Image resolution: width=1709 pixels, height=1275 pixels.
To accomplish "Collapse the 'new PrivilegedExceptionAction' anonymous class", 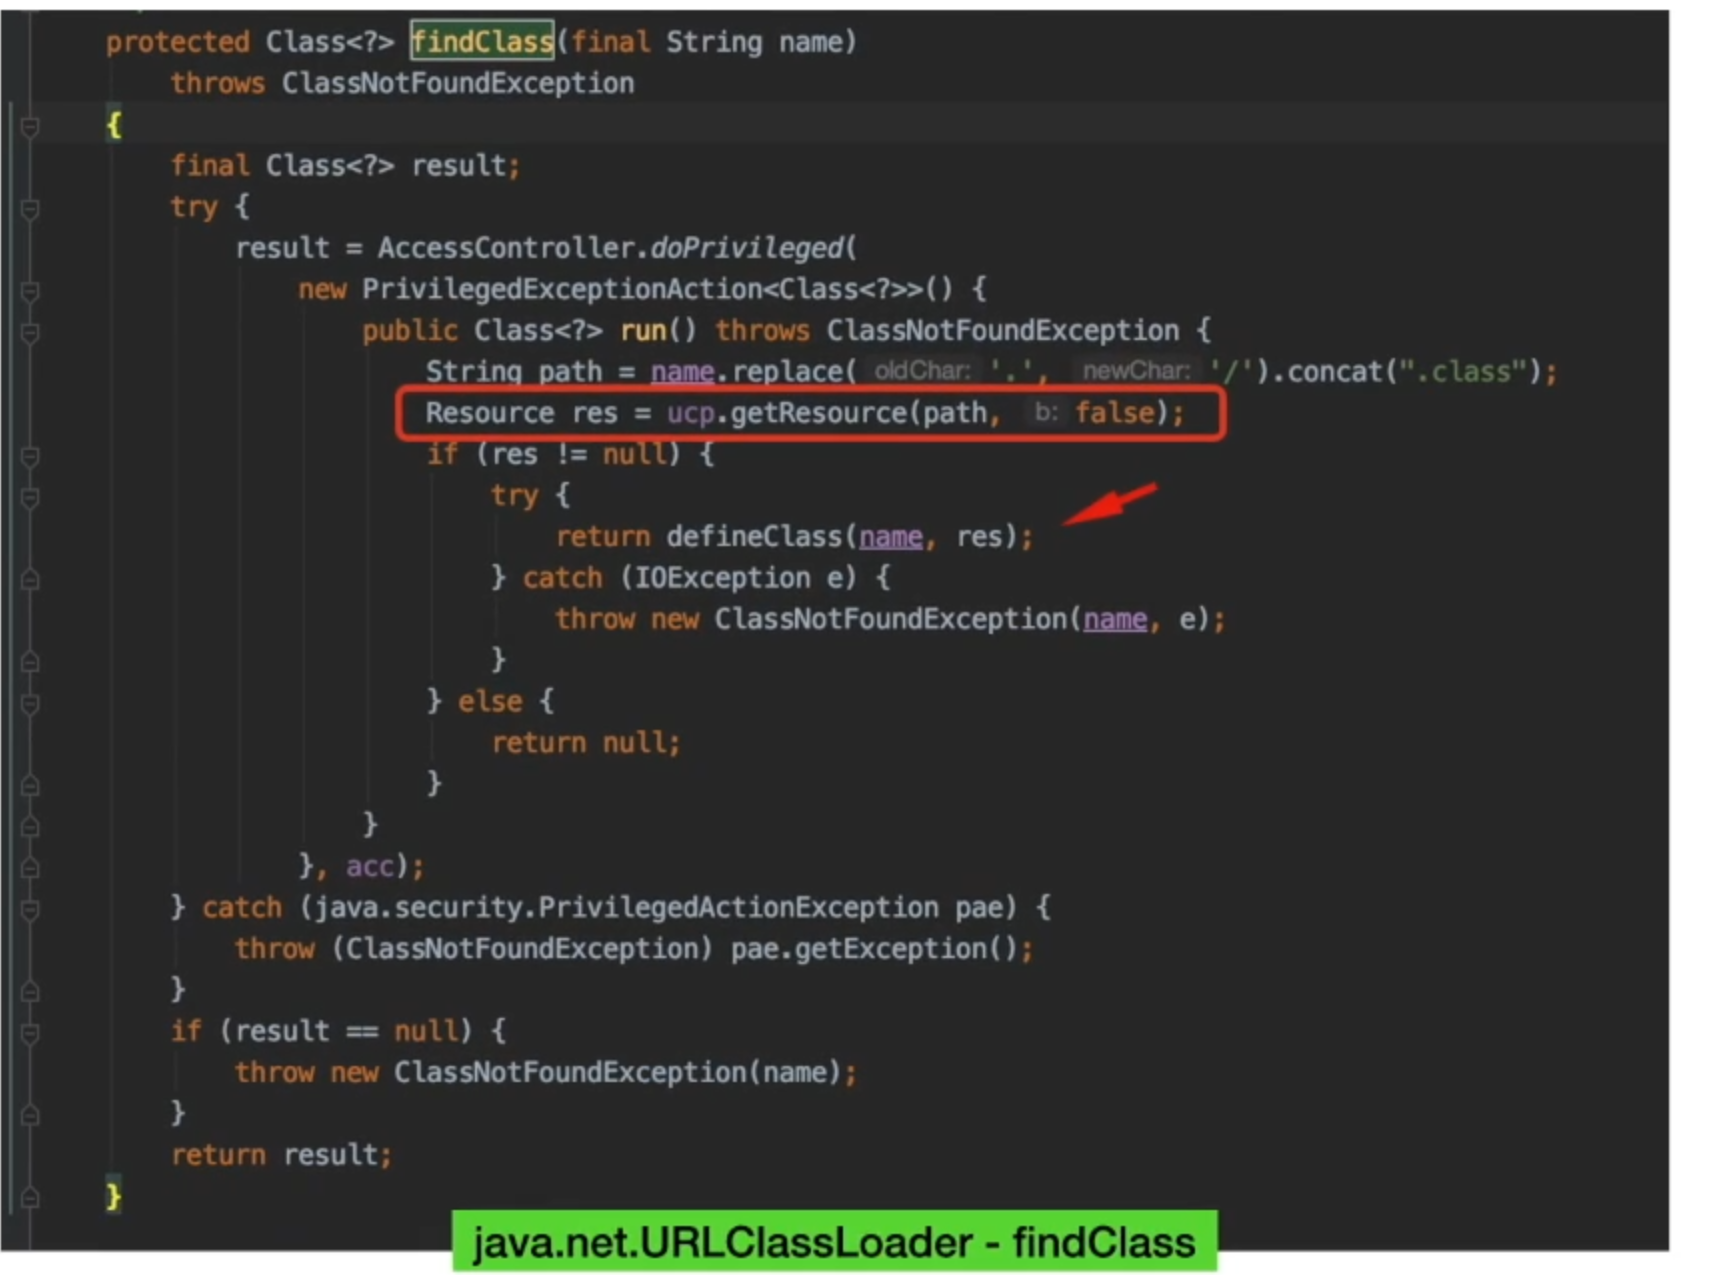I will 30,291.
